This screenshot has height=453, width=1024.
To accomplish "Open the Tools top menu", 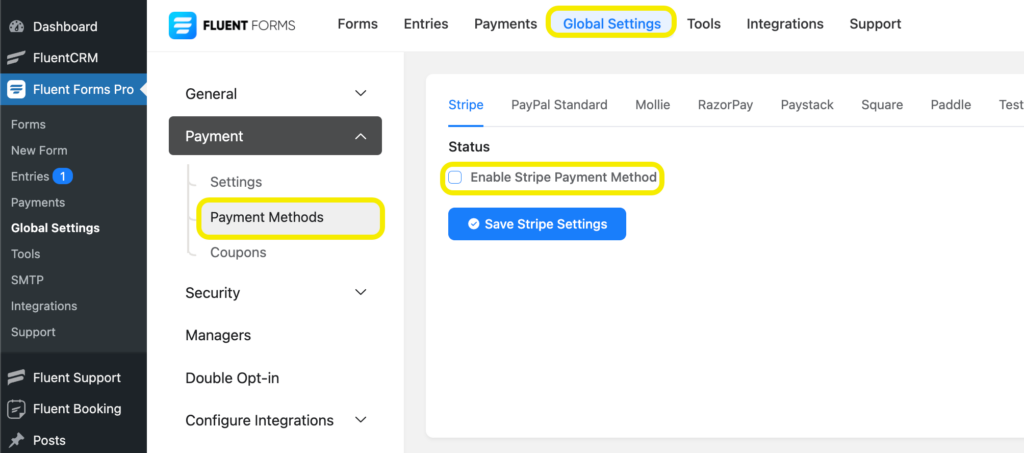I will (704, 24).
